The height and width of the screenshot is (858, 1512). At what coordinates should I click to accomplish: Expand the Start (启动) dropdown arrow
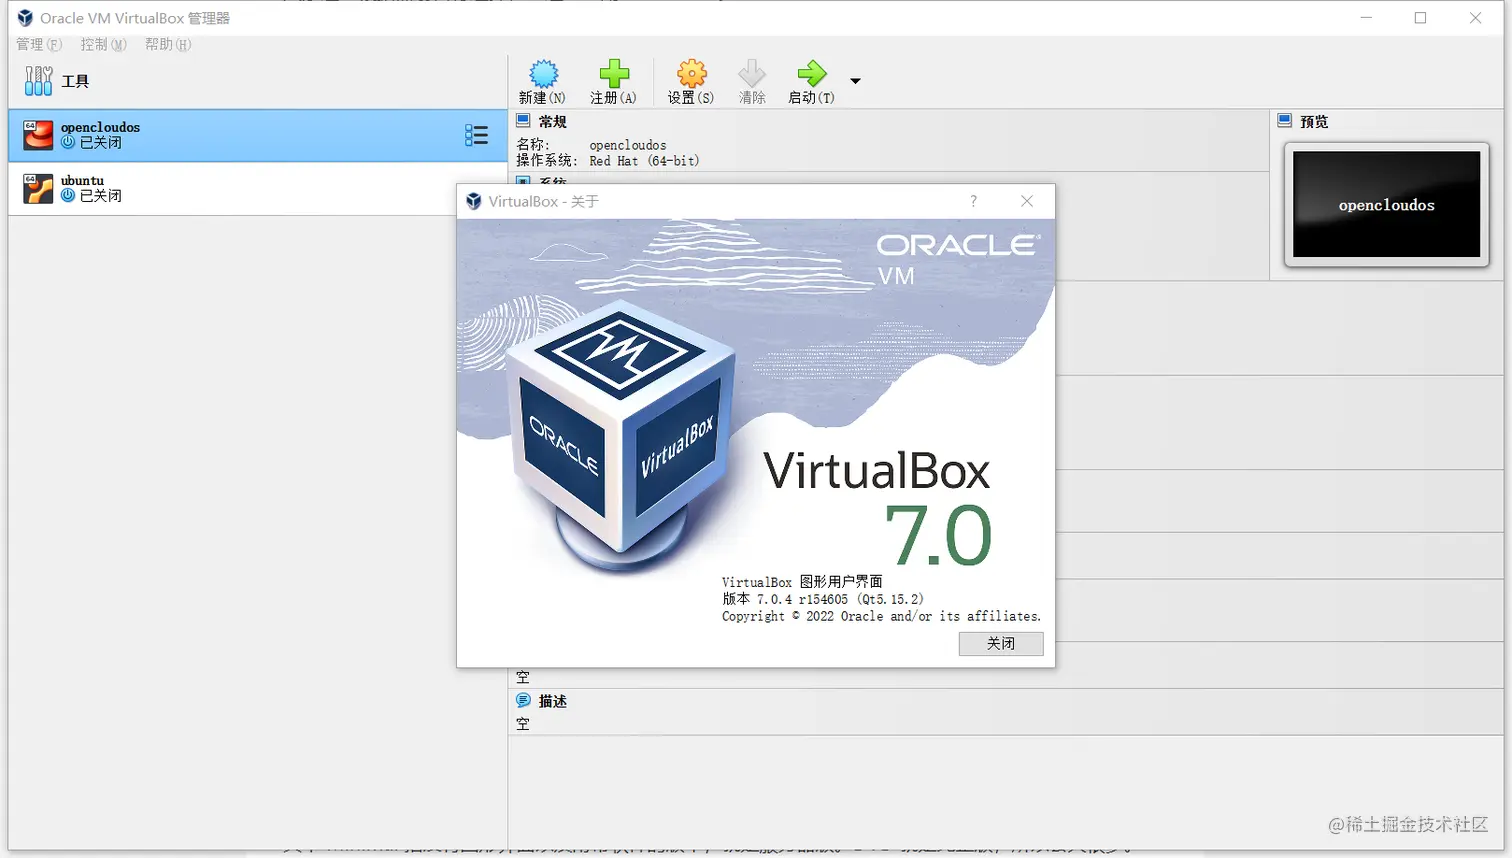click(x=855, y=81)
